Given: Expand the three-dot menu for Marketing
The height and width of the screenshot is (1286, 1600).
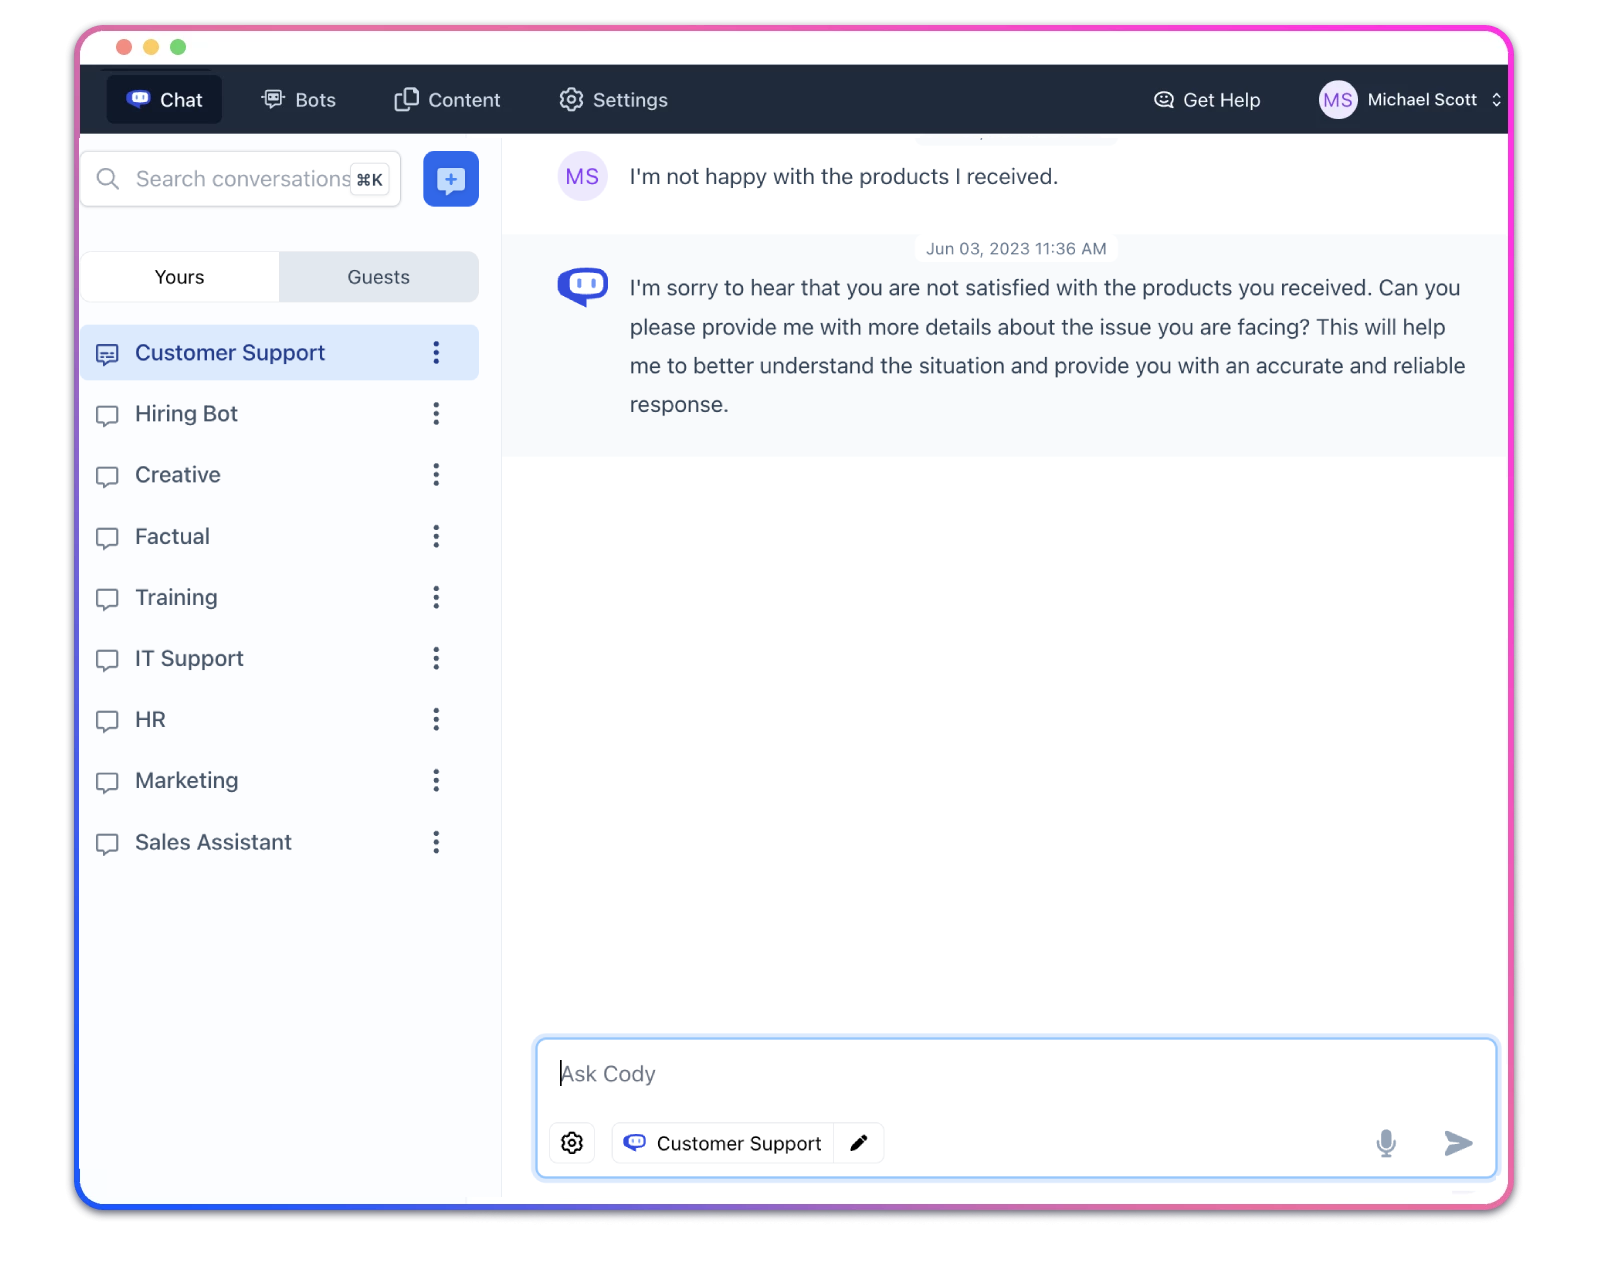Looking at the screenshot, I should [x=436, y=781].
